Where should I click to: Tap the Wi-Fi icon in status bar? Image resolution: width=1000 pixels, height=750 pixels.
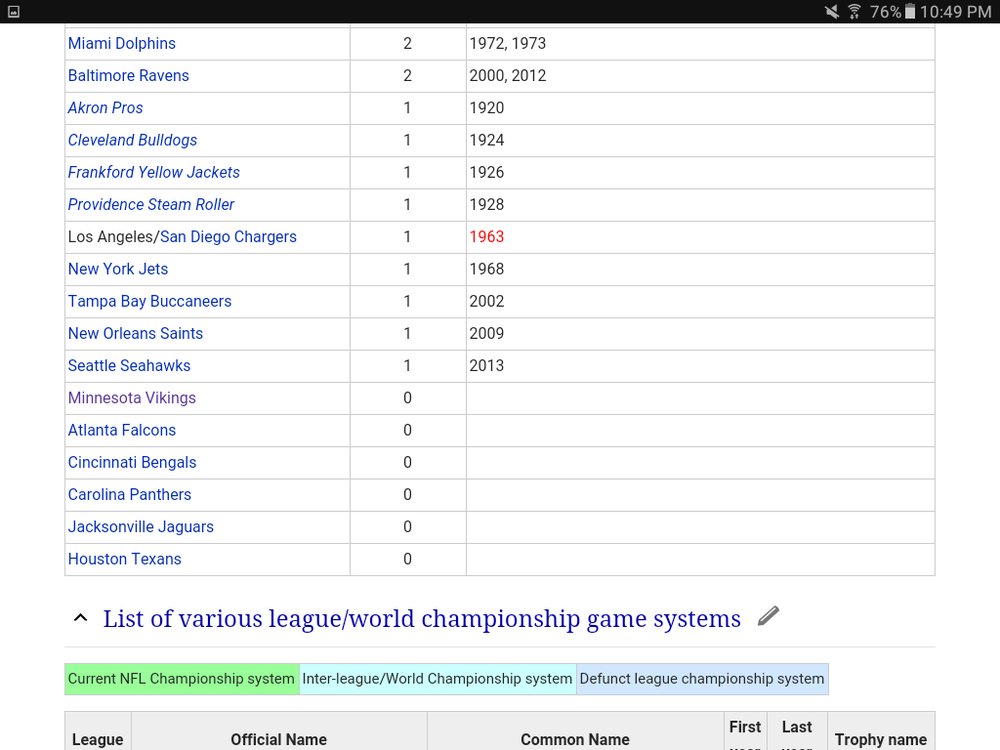coord(854,12)
